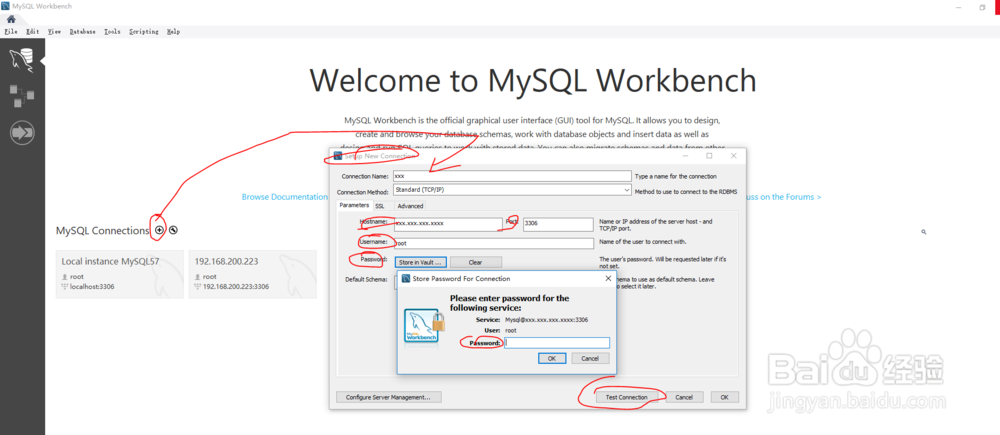Image resolution: width=1000 pixels, height=435 pixels.
Task: Click the connections search magnifier icon
Action: (x=923, y=232)
